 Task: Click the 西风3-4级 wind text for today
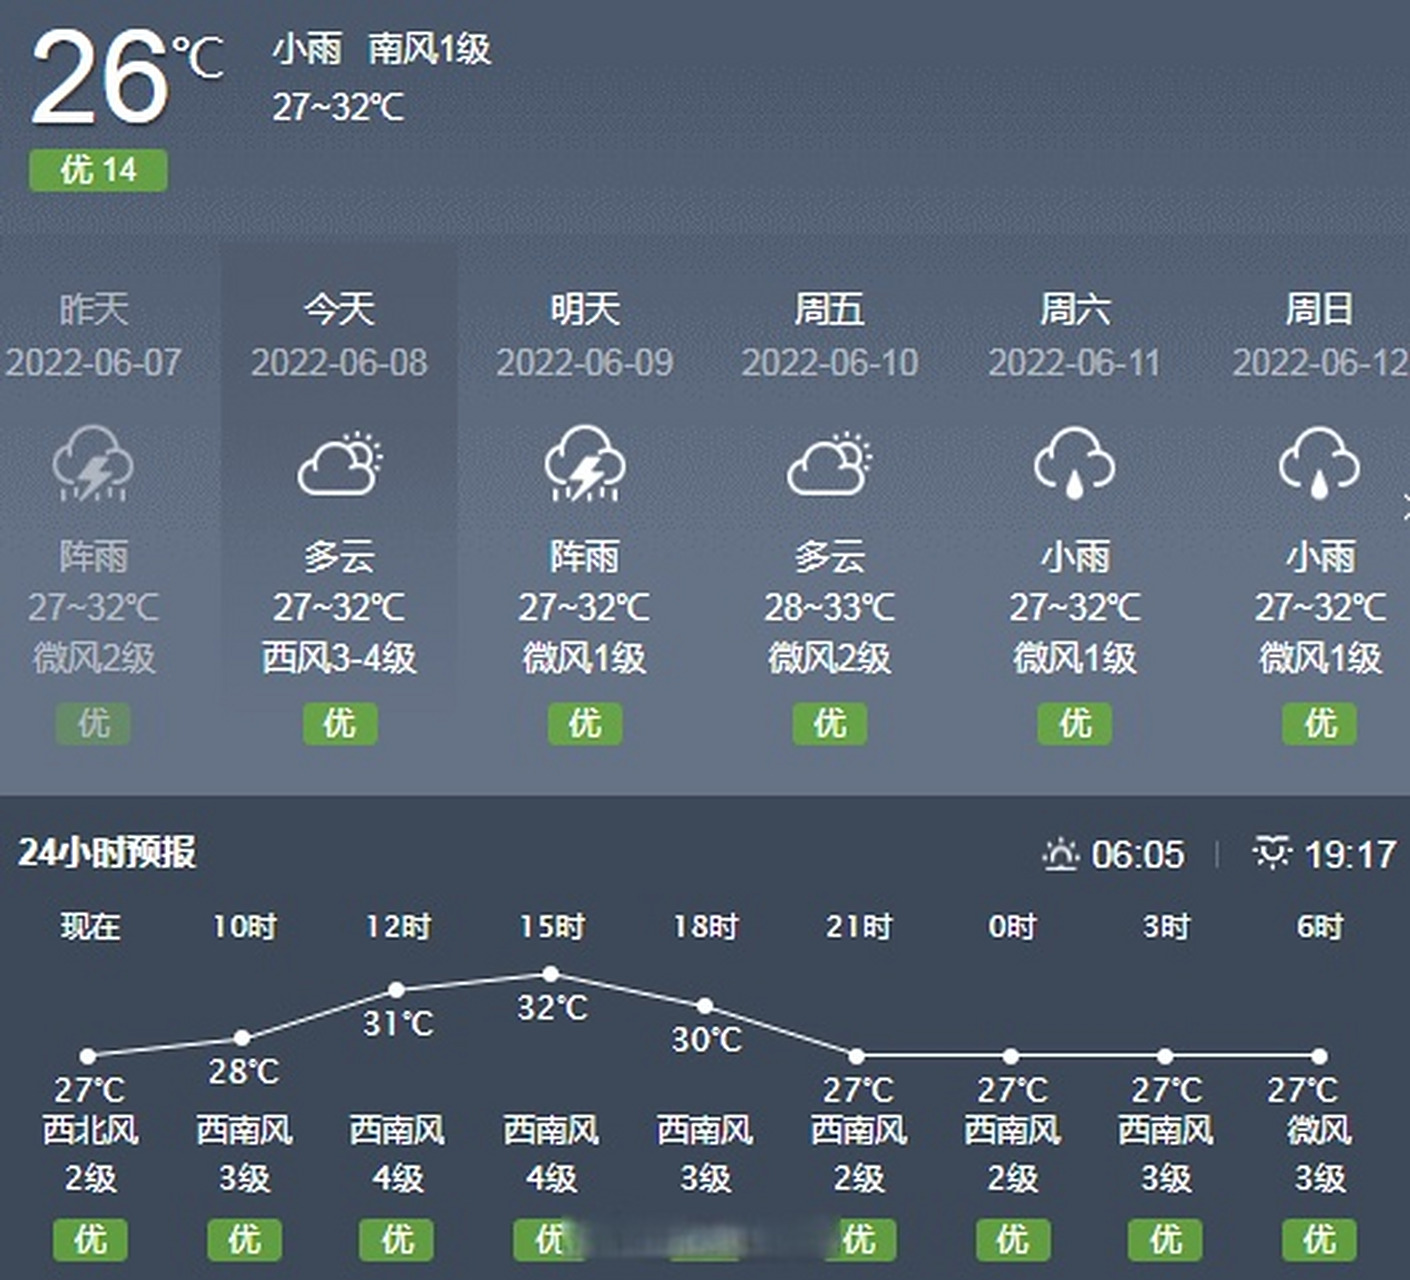pyautogui.click(x=339, y=658)
